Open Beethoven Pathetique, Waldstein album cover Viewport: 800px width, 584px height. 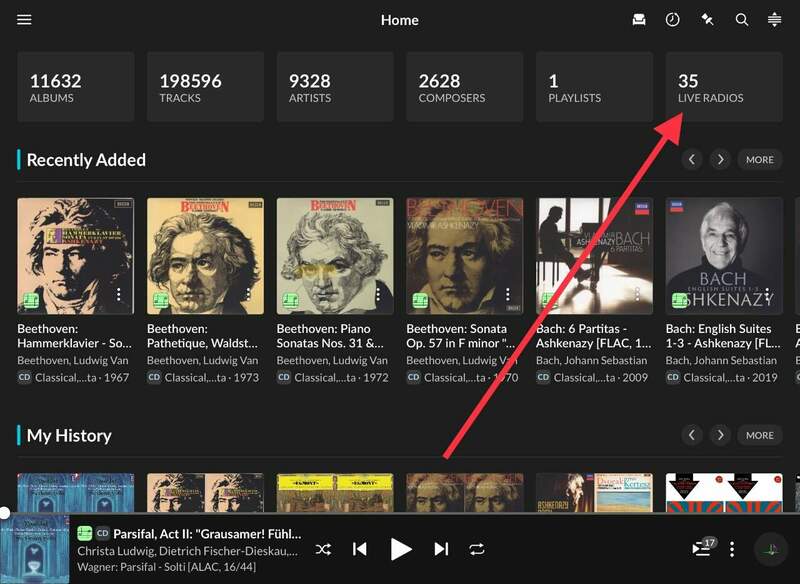[x=206, y=256]
